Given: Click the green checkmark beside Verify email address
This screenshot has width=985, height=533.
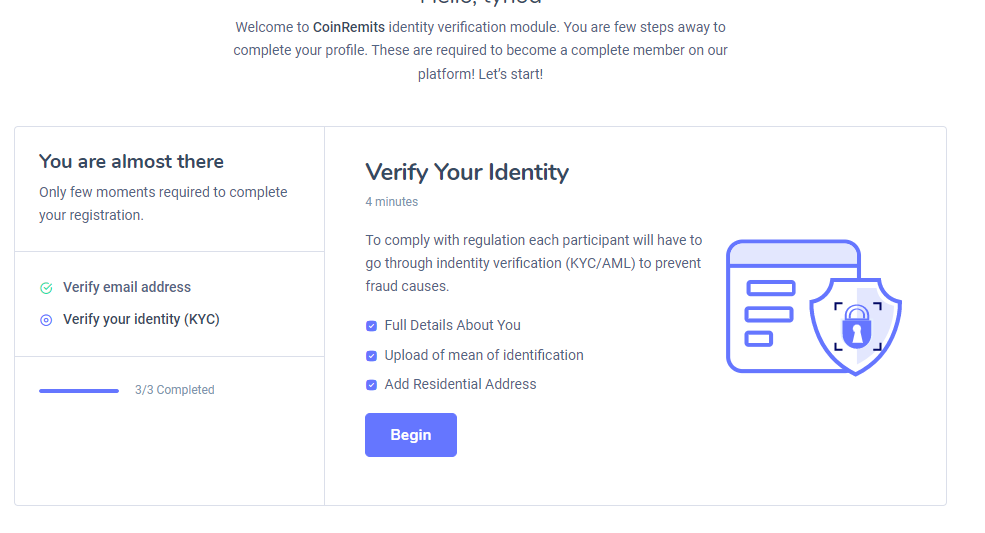Looking at the screenshot, I should (x=46, y=288).
